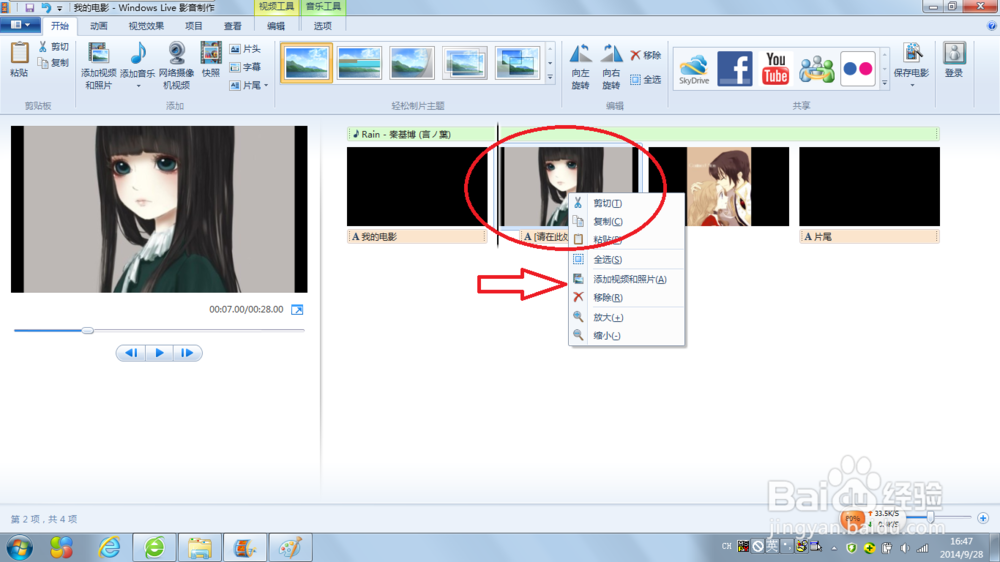The image size is (1000, 562).
Task: Rotate right (向右旋转)
Action: tap(611, 66)
